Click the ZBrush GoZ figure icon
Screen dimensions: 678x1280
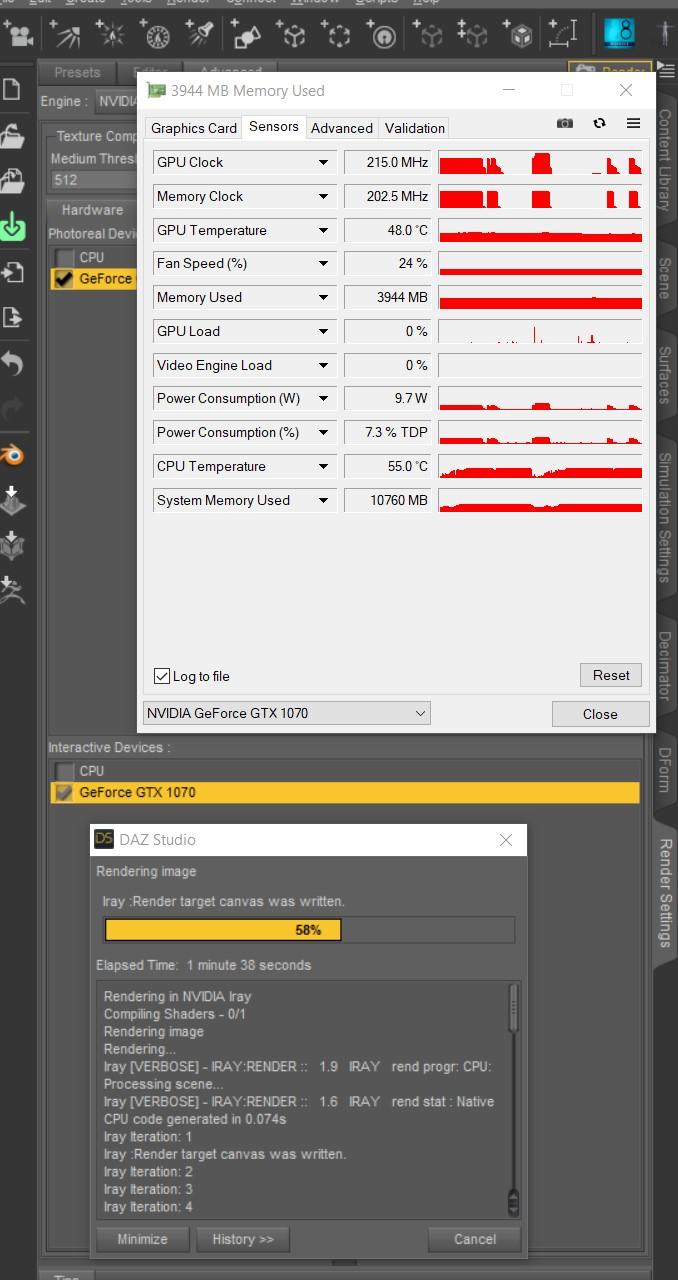tap(12, 591)
